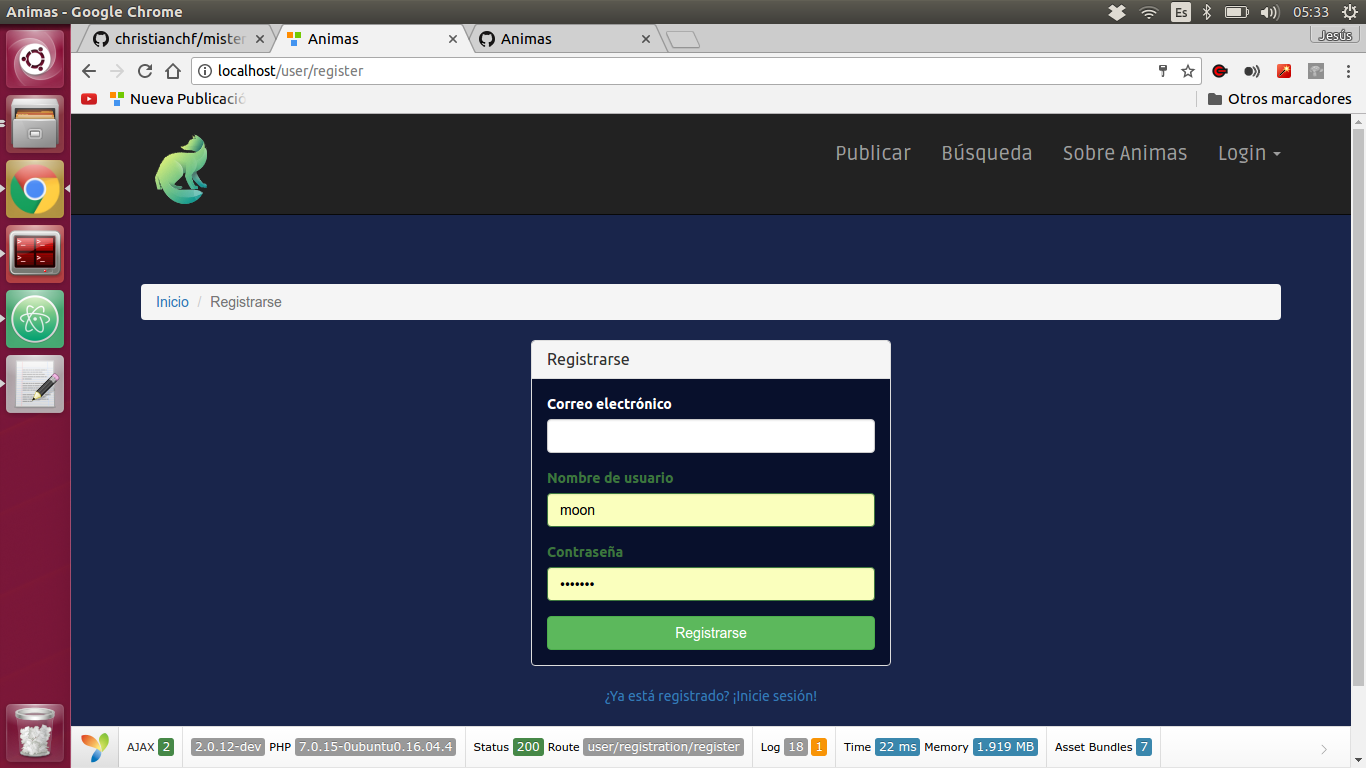This screenshot has height=768, width=1366.
Task: Bookmark this page with the star icon
Action: coord(1188,71)
